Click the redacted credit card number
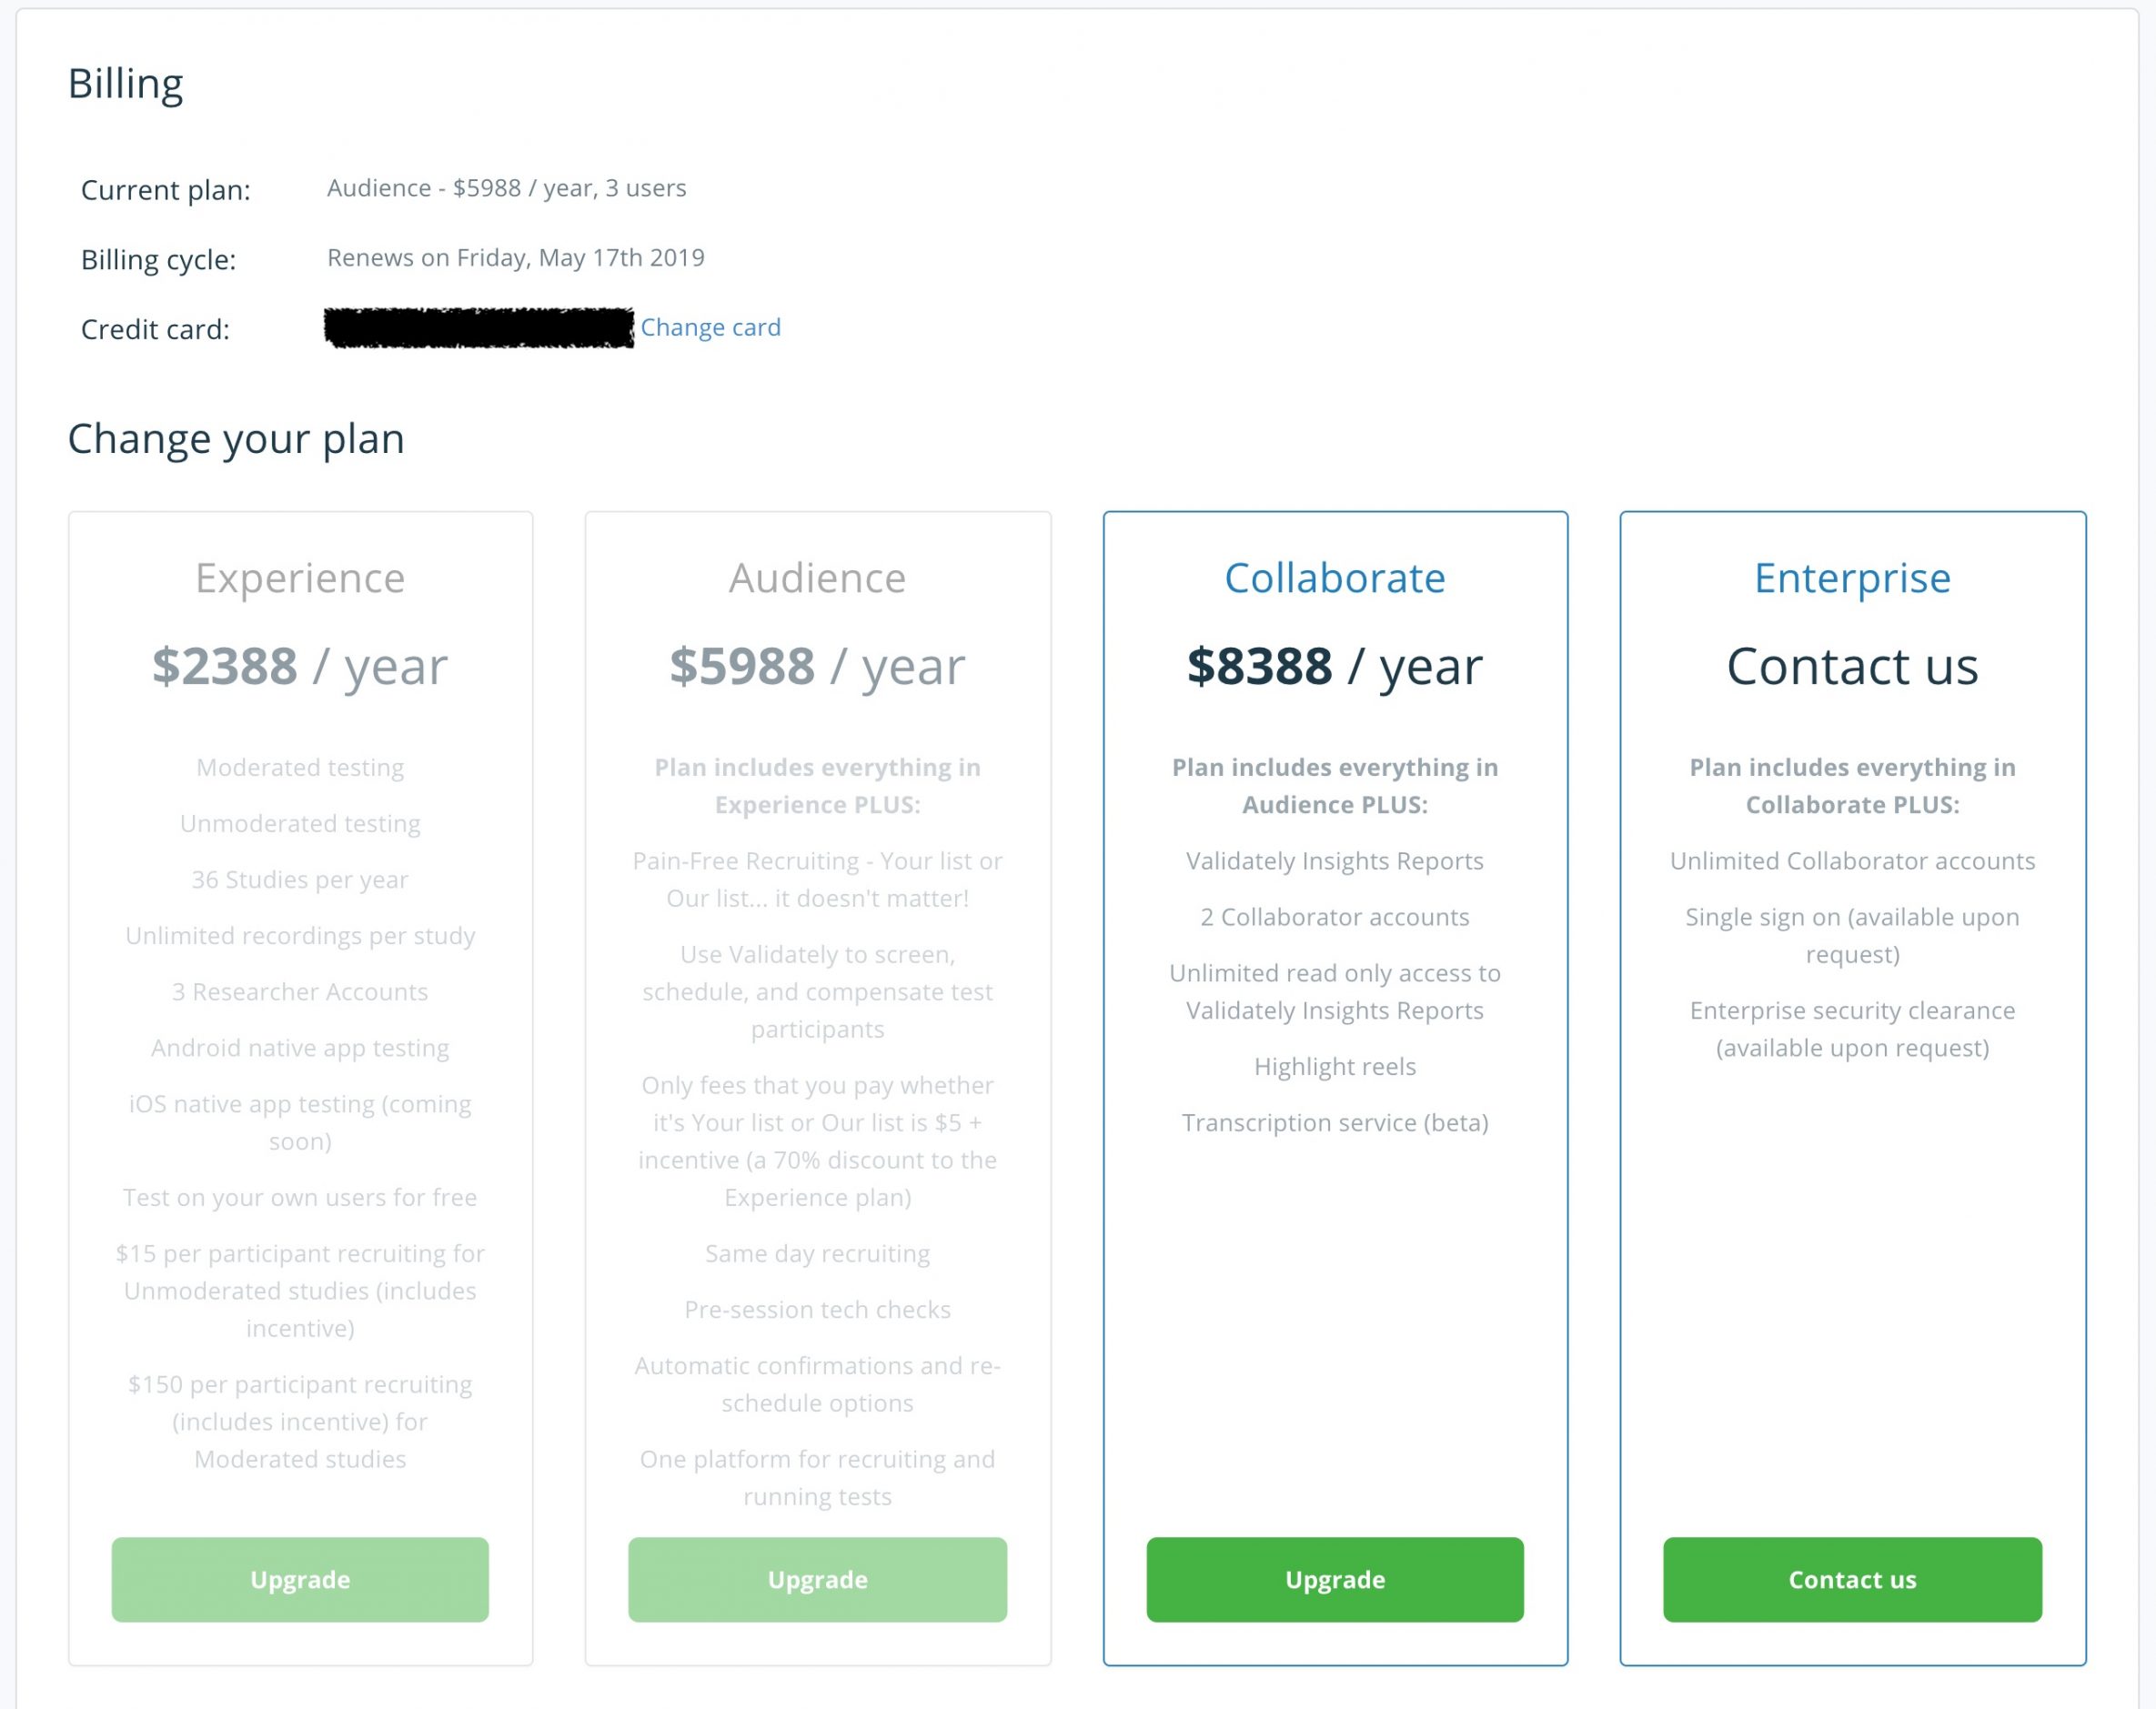This screenshot has width=2156, height=1709. point(479,328)
